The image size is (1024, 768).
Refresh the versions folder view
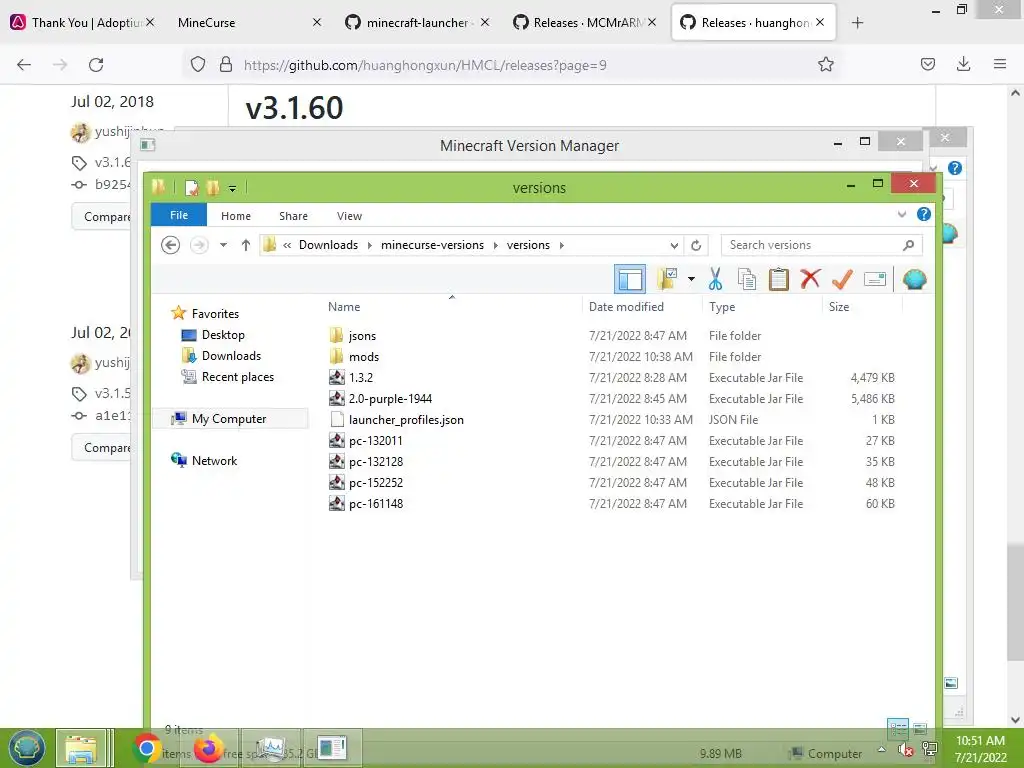point(696,246)
